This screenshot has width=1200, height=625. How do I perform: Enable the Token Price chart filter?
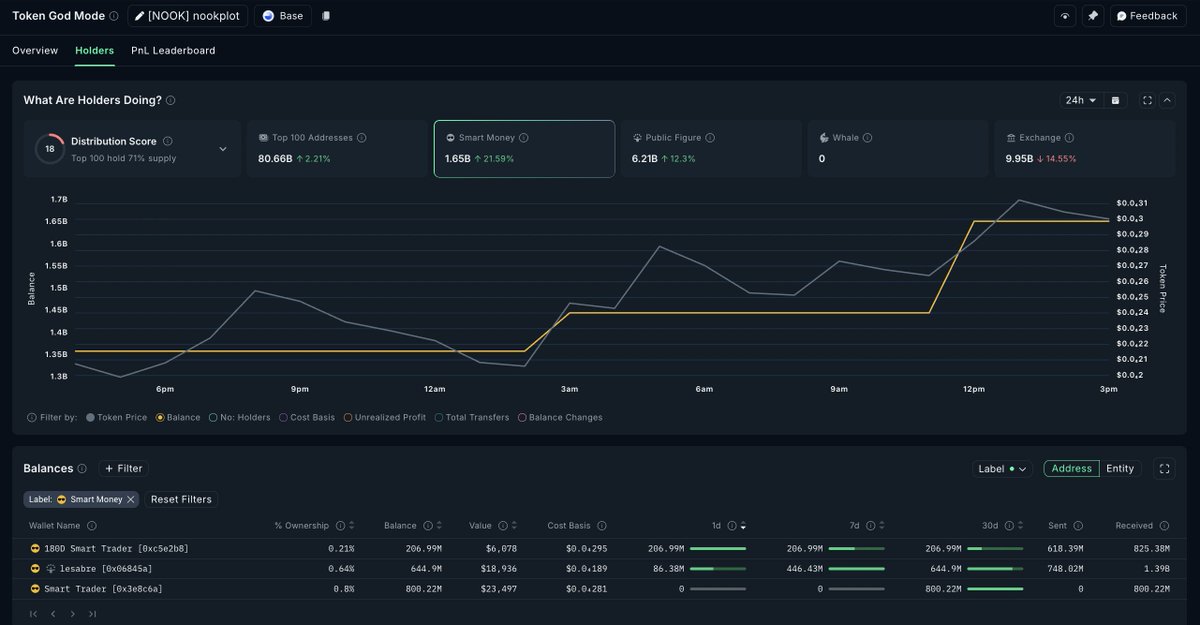click(91, 417)
